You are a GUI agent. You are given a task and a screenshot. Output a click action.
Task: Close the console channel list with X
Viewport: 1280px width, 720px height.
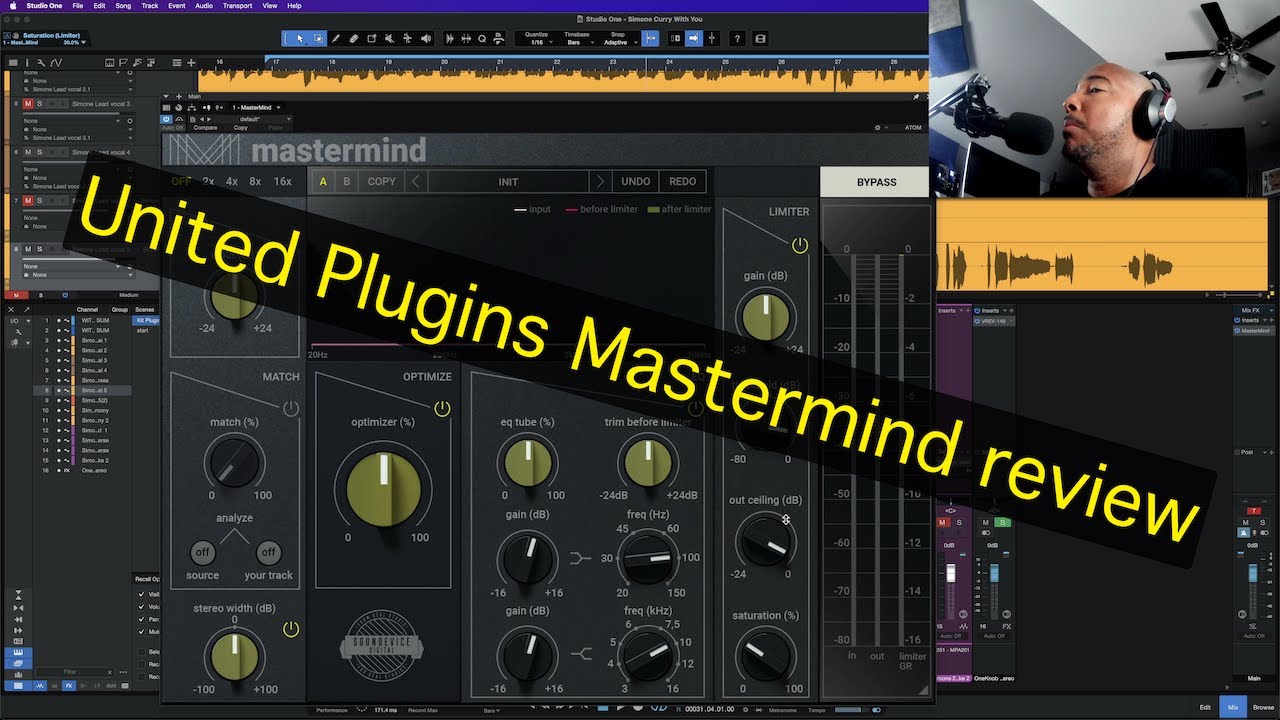(x=13, y=309)
